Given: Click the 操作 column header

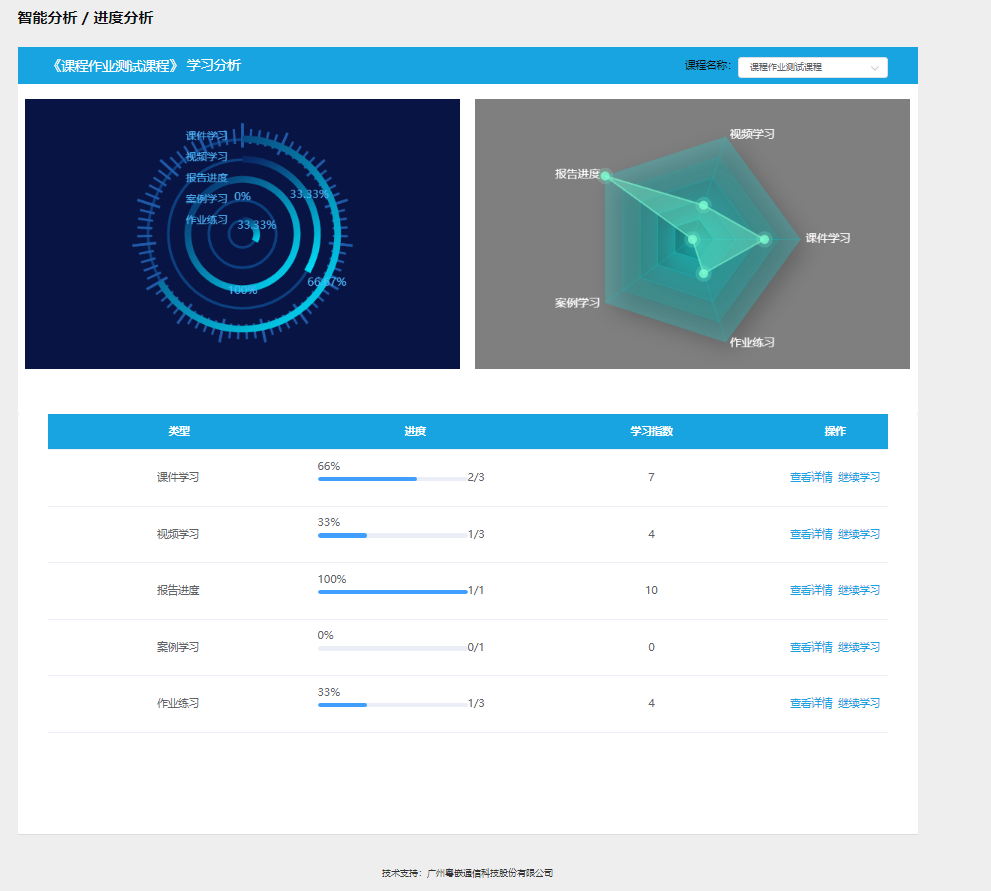Looking at the screenshot, I should point(835,432).
